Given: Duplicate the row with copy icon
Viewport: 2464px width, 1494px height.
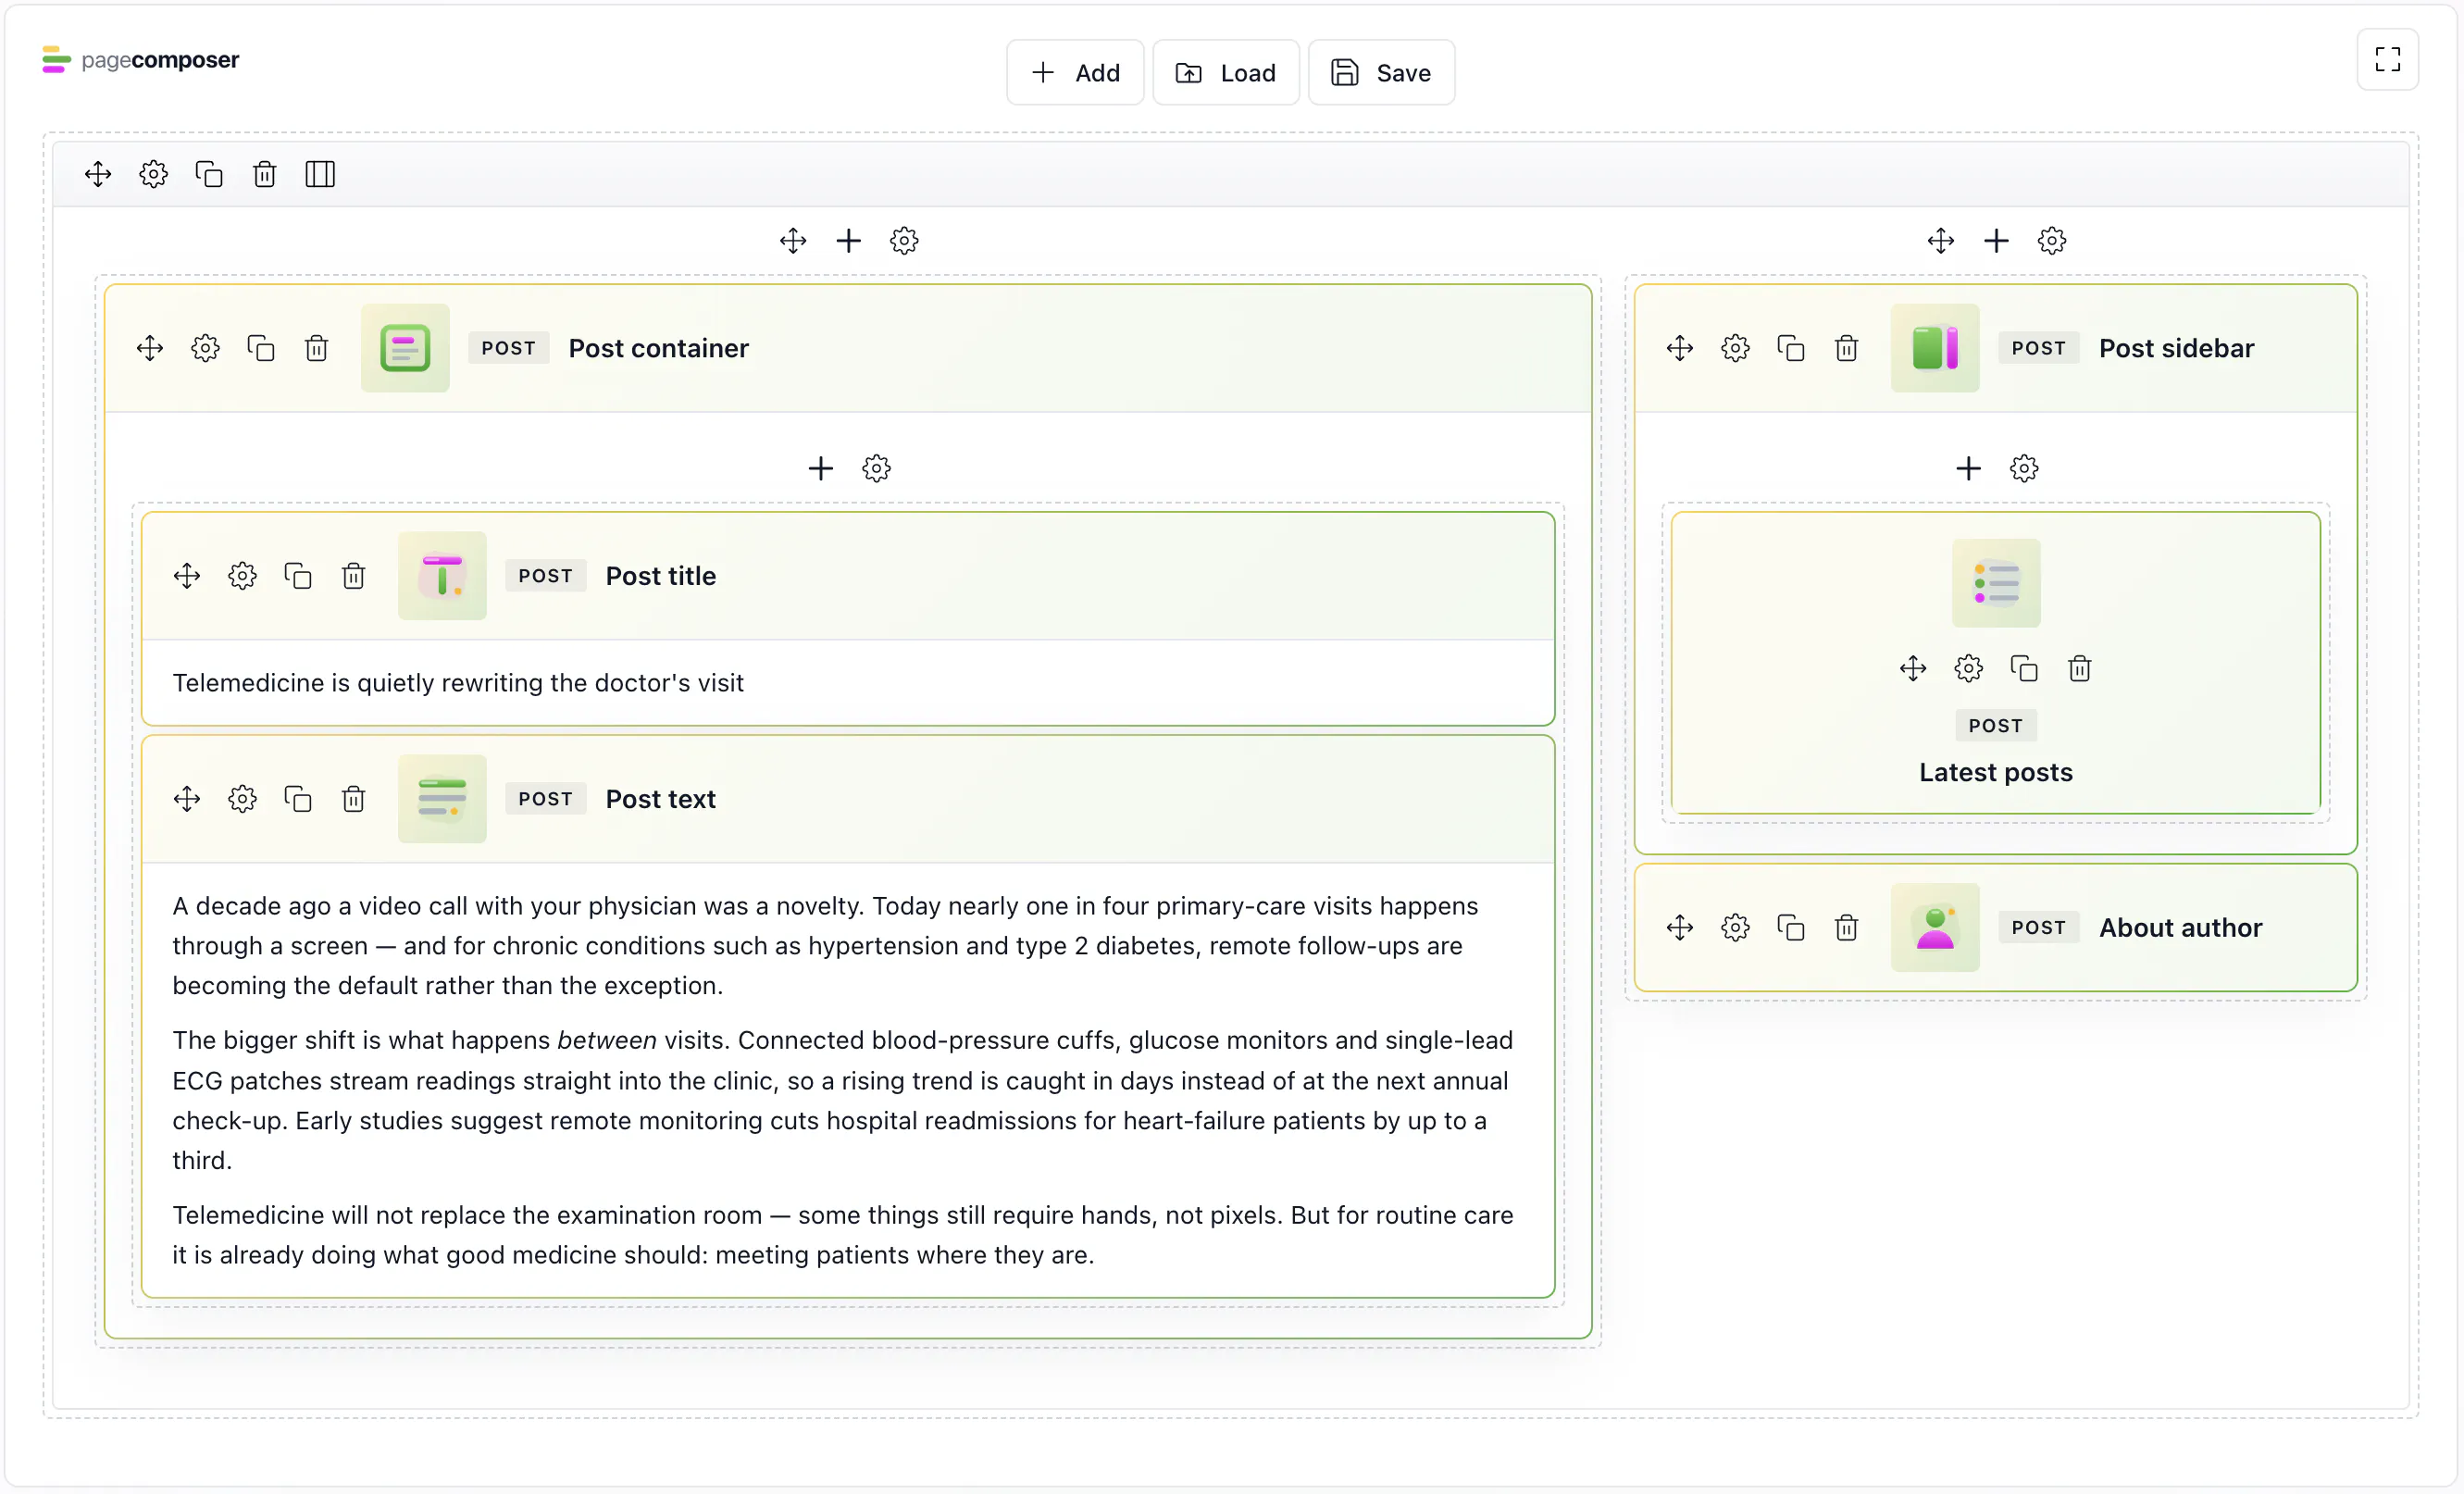Looking at the screenshot, I should tap(209, 174).
